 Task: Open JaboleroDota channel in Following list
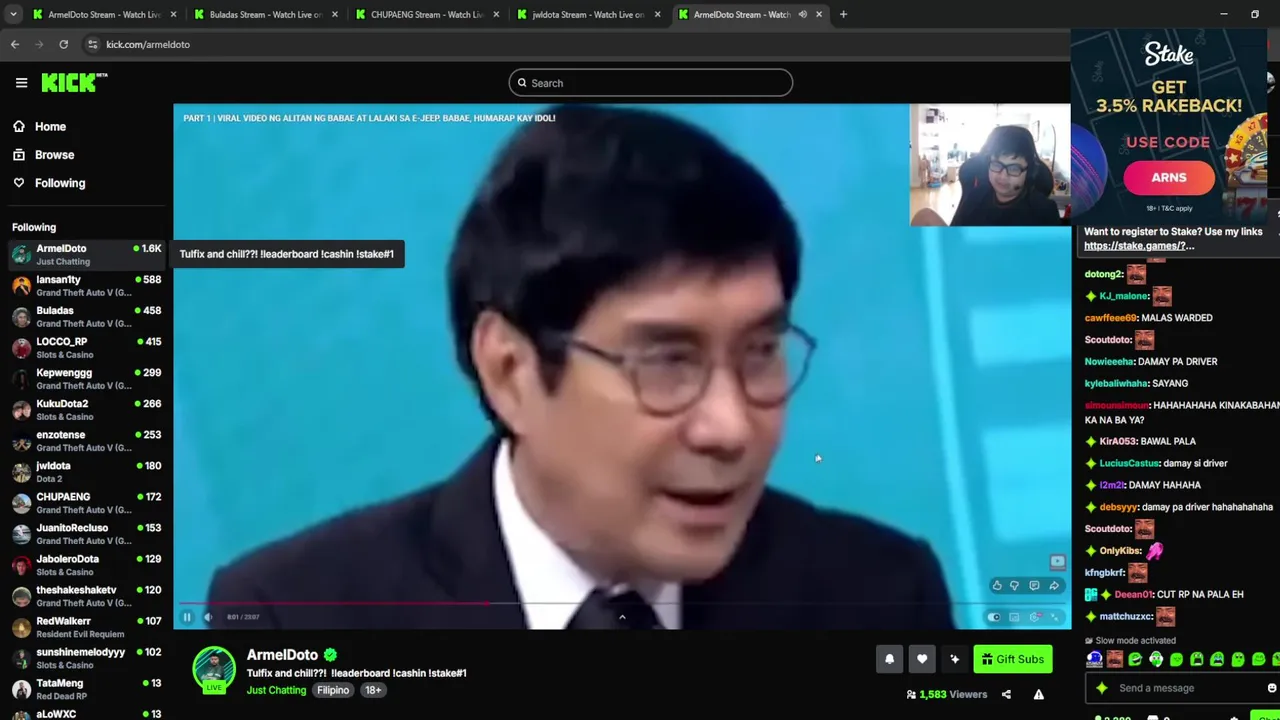pyautogui.click(x=86, y=564)
